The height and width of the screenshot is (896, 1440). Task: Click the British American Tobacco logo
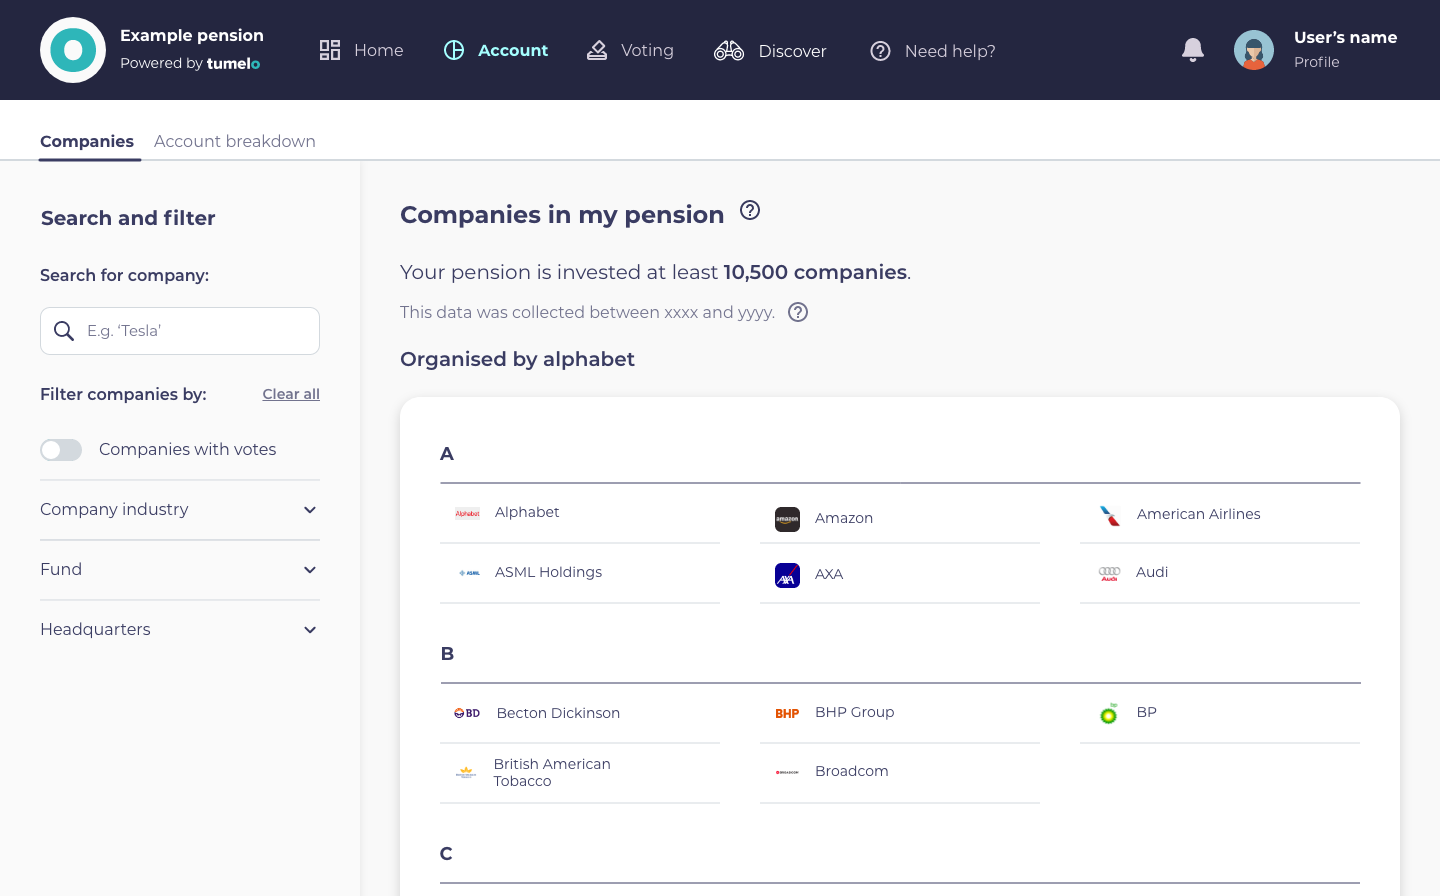pos(466,773)
